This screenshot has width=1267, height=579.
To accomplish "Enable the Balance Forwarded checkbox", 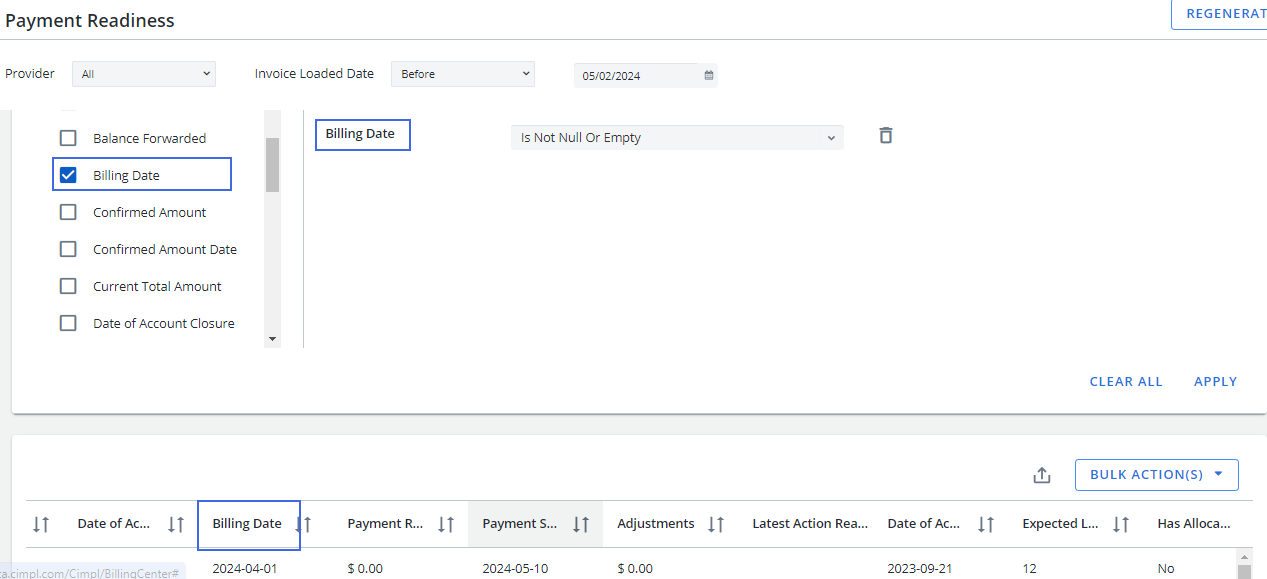I will point(68,138).
